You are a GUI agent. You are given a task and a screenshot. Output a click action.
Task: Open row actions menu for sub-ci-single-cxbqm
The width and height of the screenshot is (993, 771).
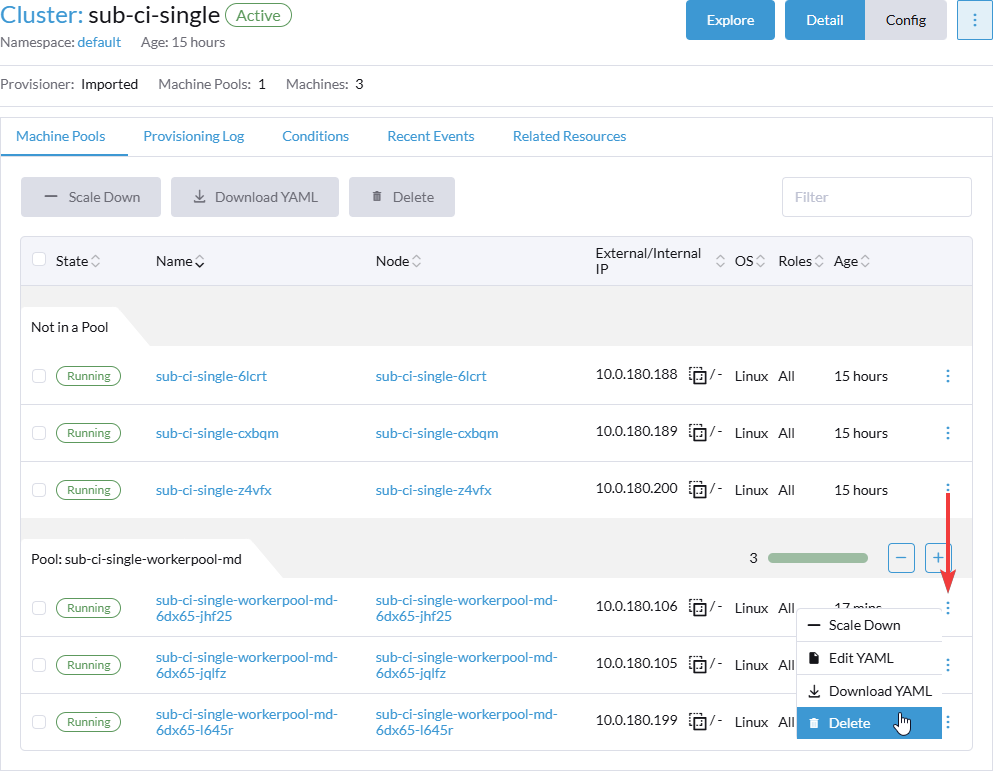(x=948, y=433)
